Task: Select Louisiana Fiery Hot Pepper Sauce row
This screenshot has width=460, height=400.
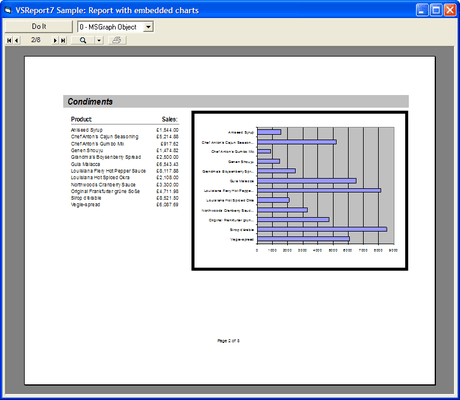Action: (x=125, y=171)
